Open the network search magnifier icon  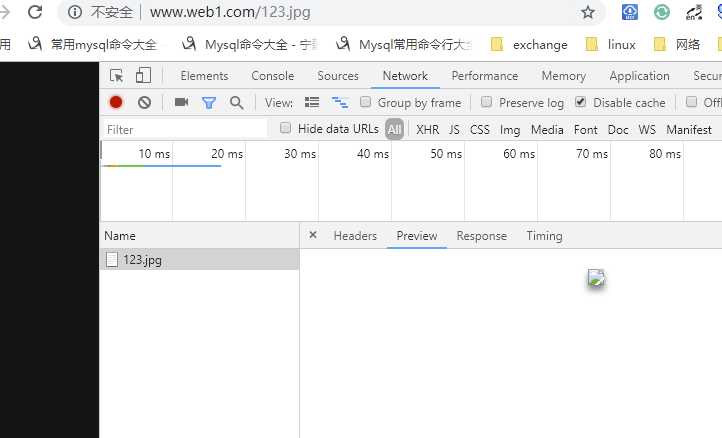[237, 102]
